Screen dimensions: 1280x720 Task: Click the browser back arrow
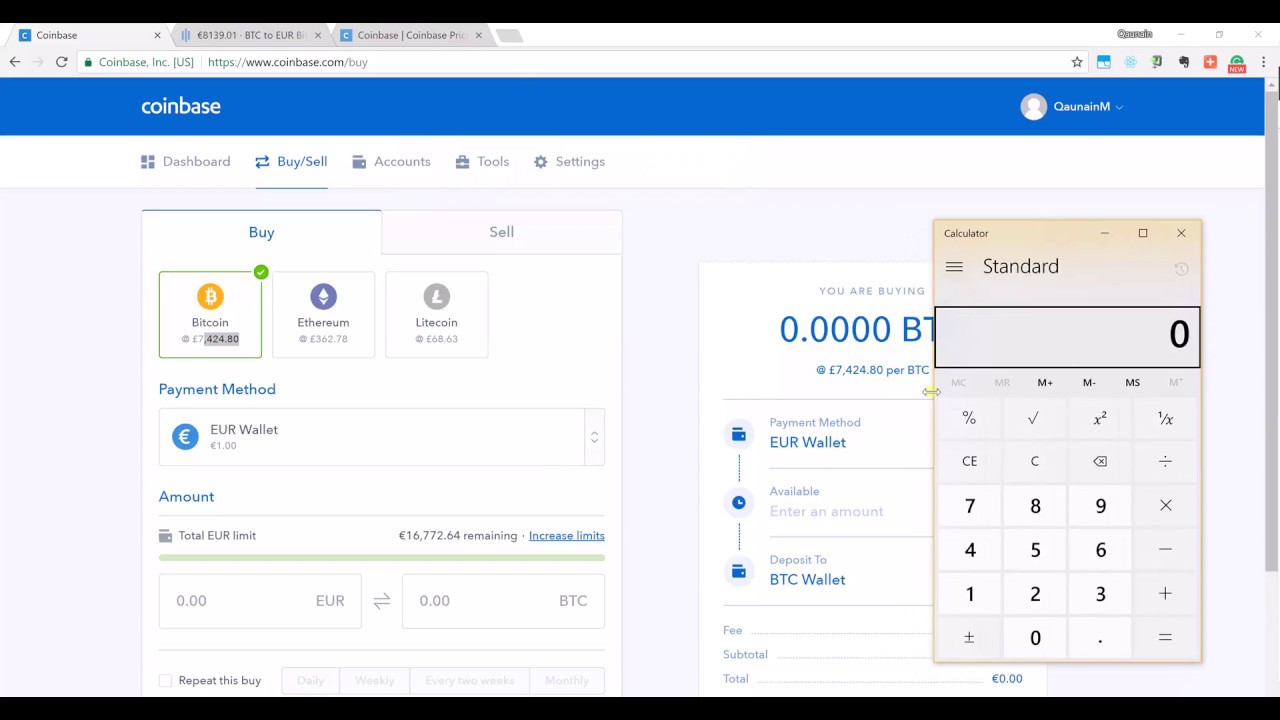point(15,62)
